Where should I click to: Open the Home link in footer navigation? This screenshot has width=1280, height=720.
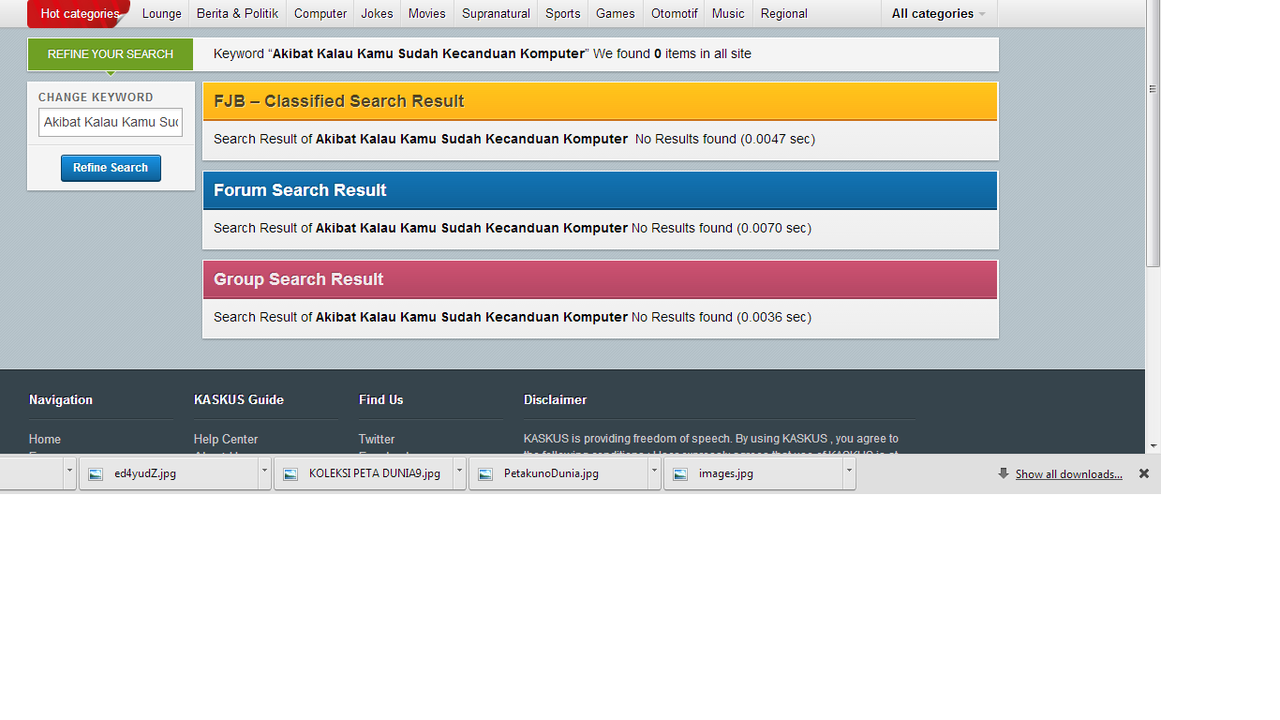click(45, 439)
